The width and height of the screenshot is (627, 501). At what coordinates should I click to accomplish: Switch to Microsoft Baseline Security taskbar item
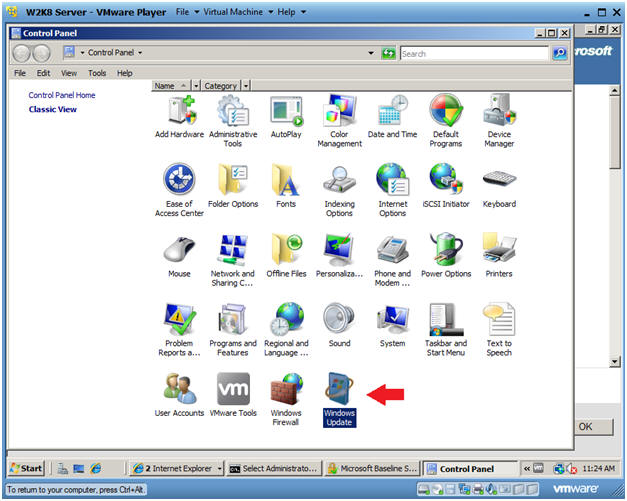click(x=372, y=468)
